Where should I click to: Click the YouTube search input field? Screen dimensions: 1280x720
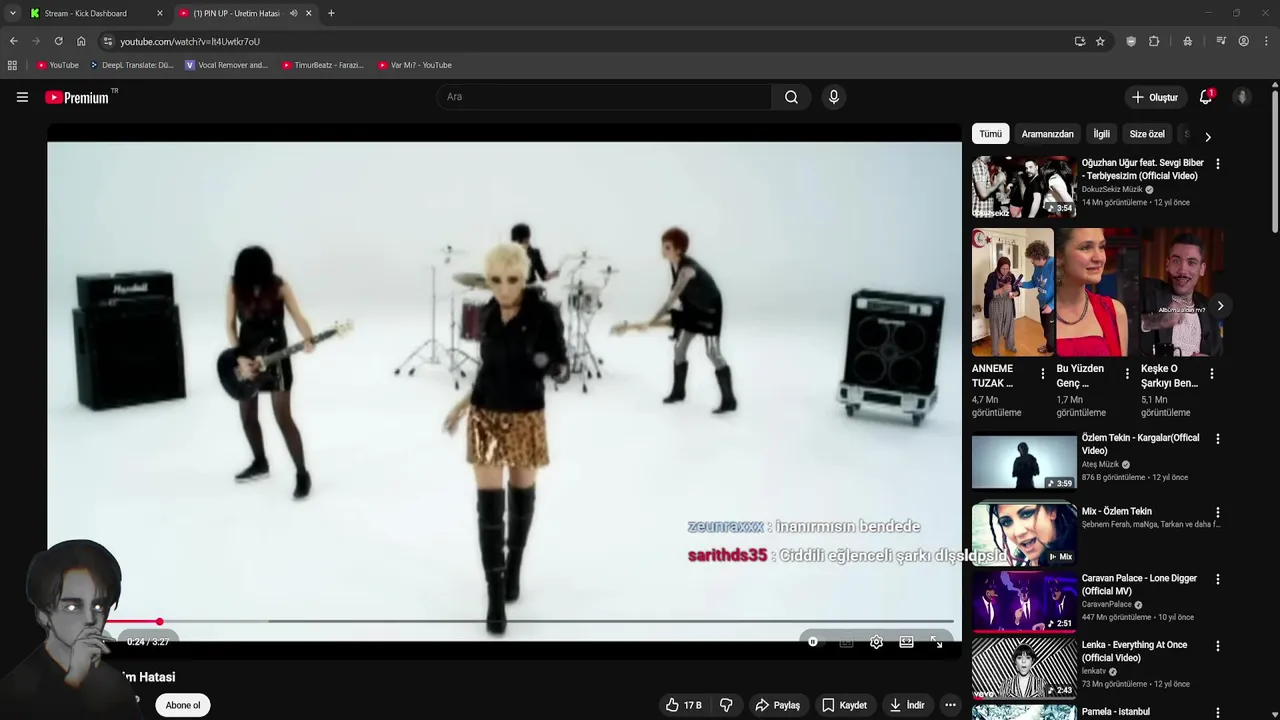604,97
